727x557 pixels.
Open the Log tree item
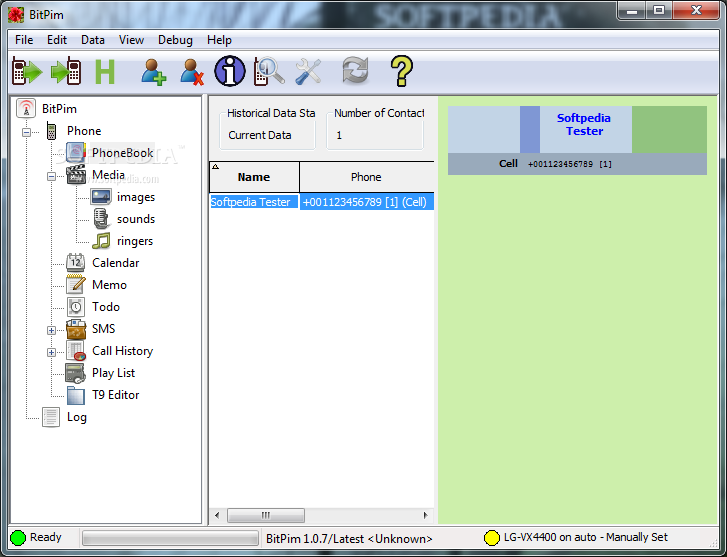(x=77, y=417)
